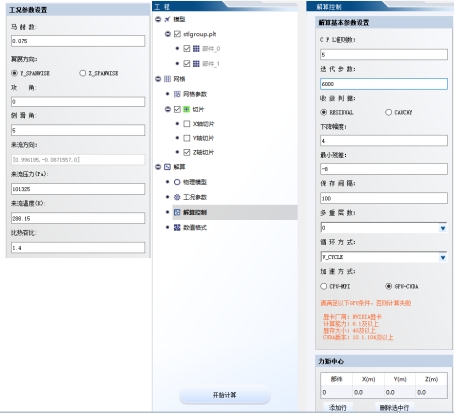Uncheck the Z轴切片 checkbox
Image resolution: width=455 pixels, height=414 pixels.
pos(187,152)
